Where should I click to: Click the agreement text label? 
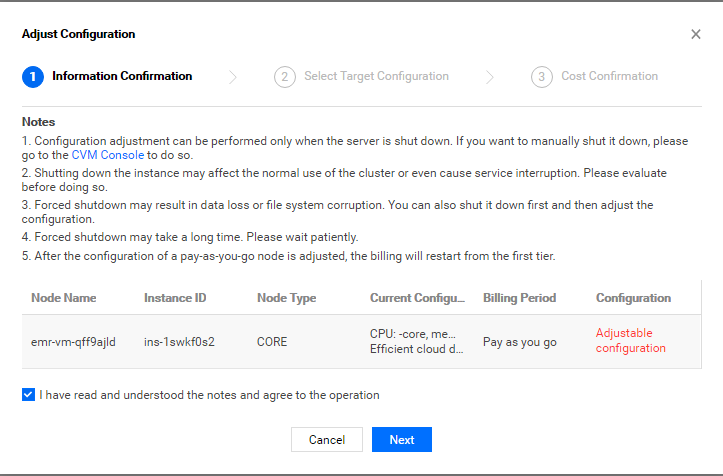(x=209, y=395)
